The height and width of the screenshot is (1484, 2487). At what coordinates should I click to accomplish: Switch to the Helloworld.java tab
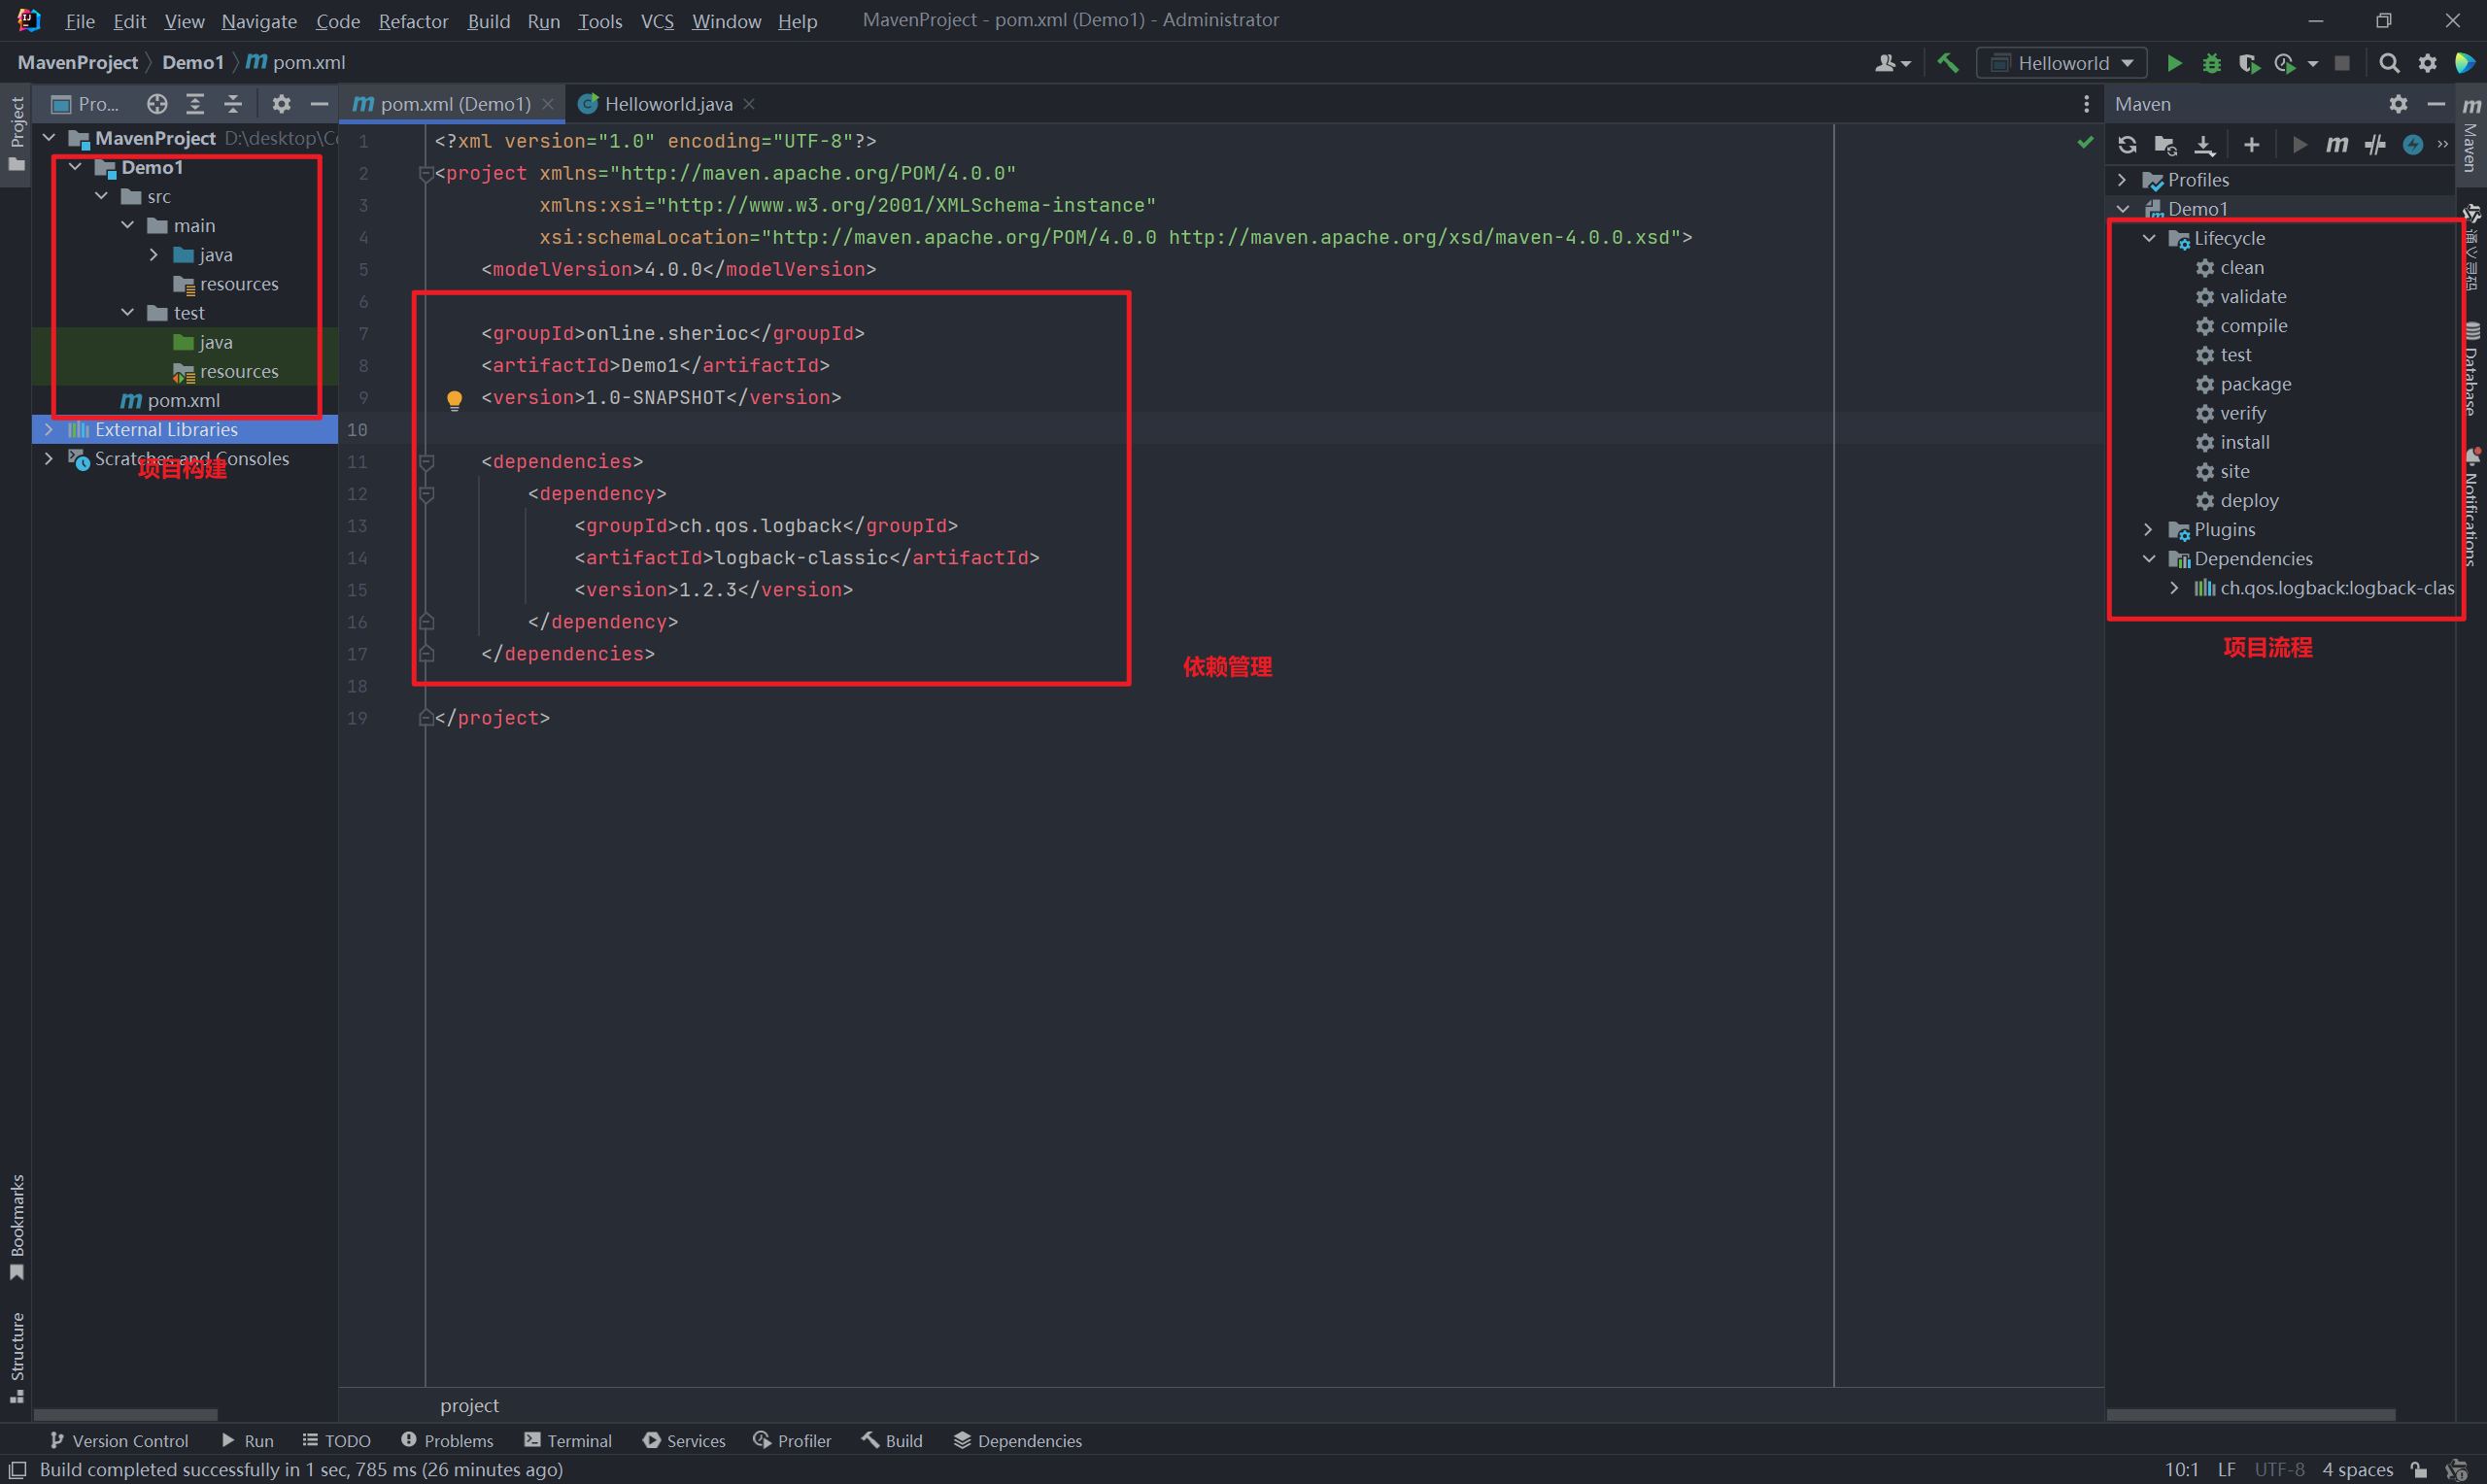point(667,104)
